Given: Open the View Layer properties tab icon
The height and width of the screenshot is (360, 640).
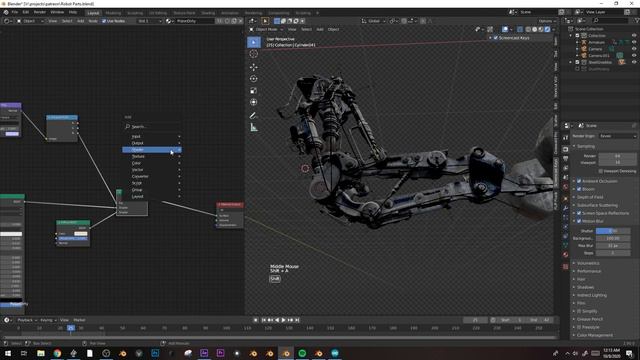Looking at the screenshot, I should pyautogui.click(x=565, y=168).
